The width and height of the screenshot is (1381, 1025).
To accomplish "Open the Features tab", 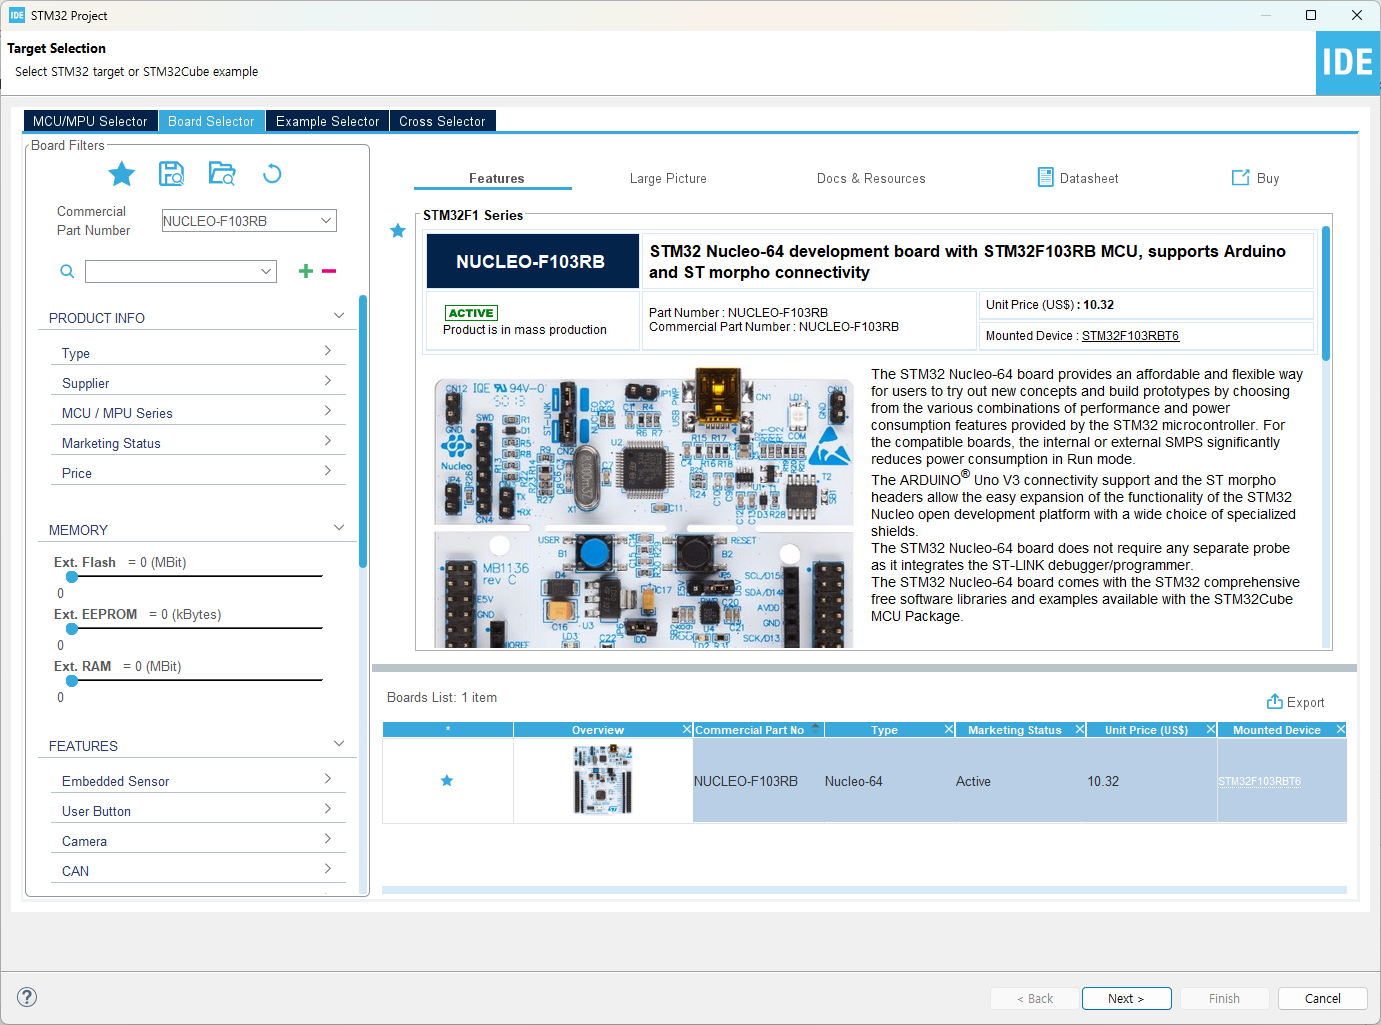I will [x=496, y=178].
